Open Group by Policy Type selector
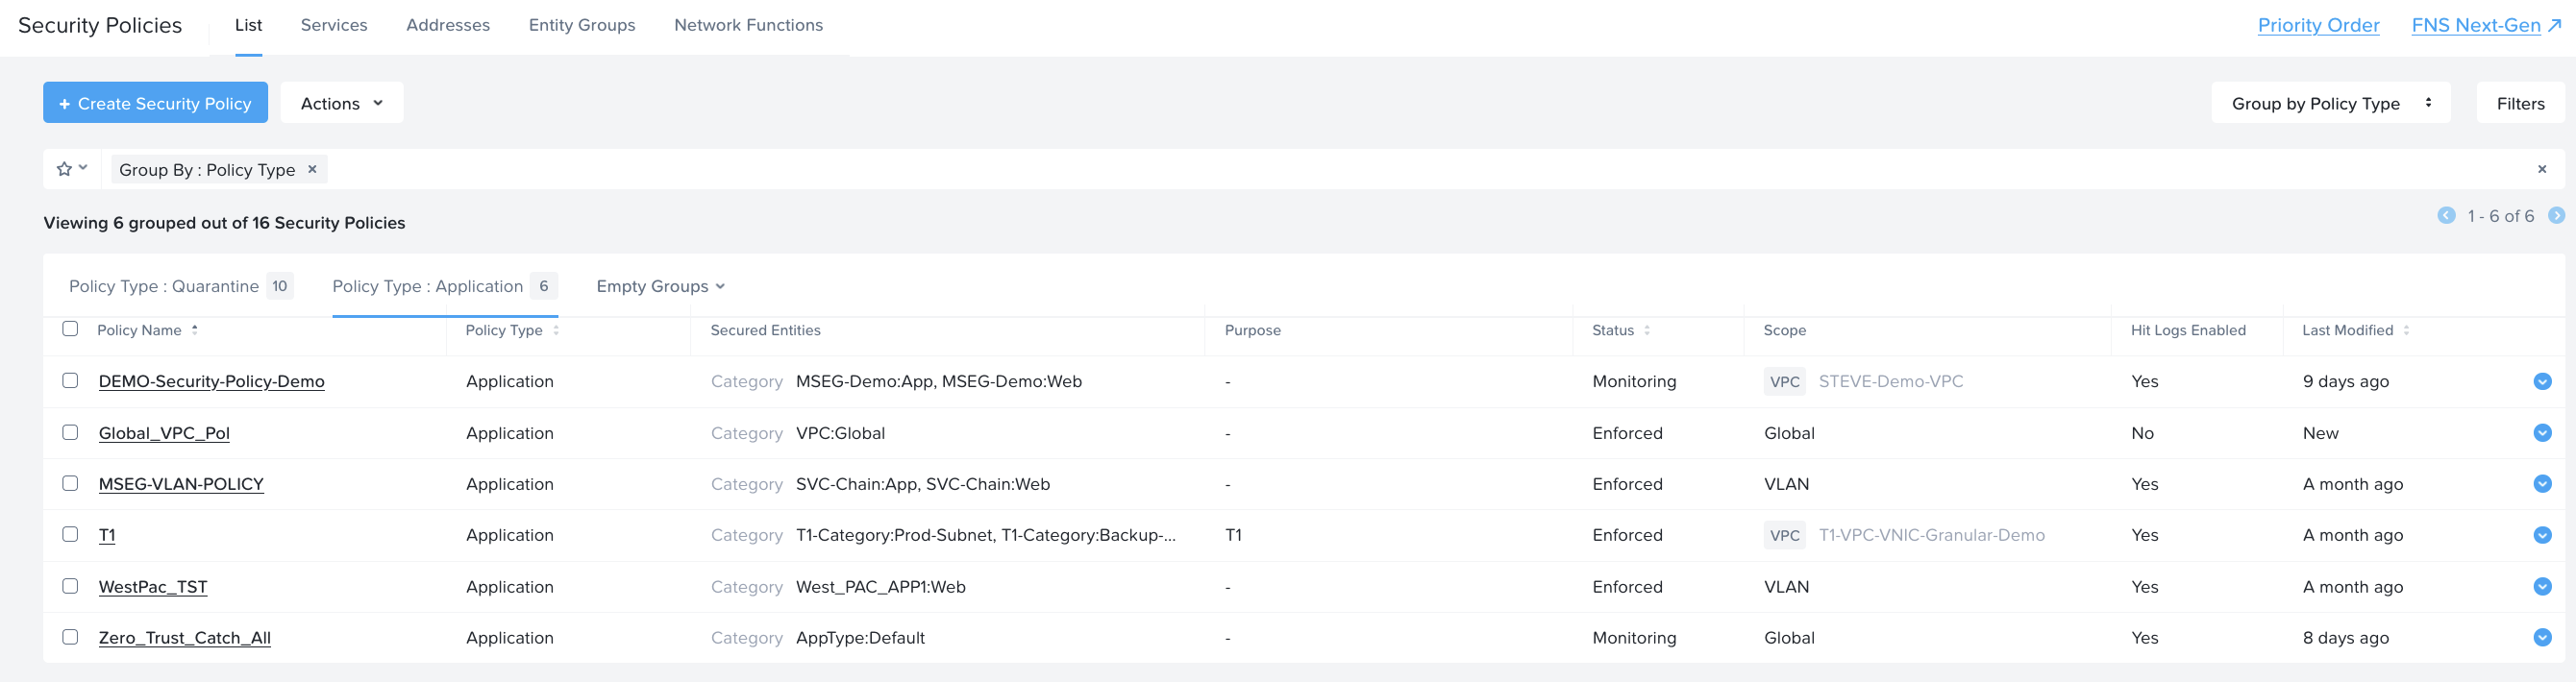The height and width of the screenshot is (682, 2576). click(2329, 103)
